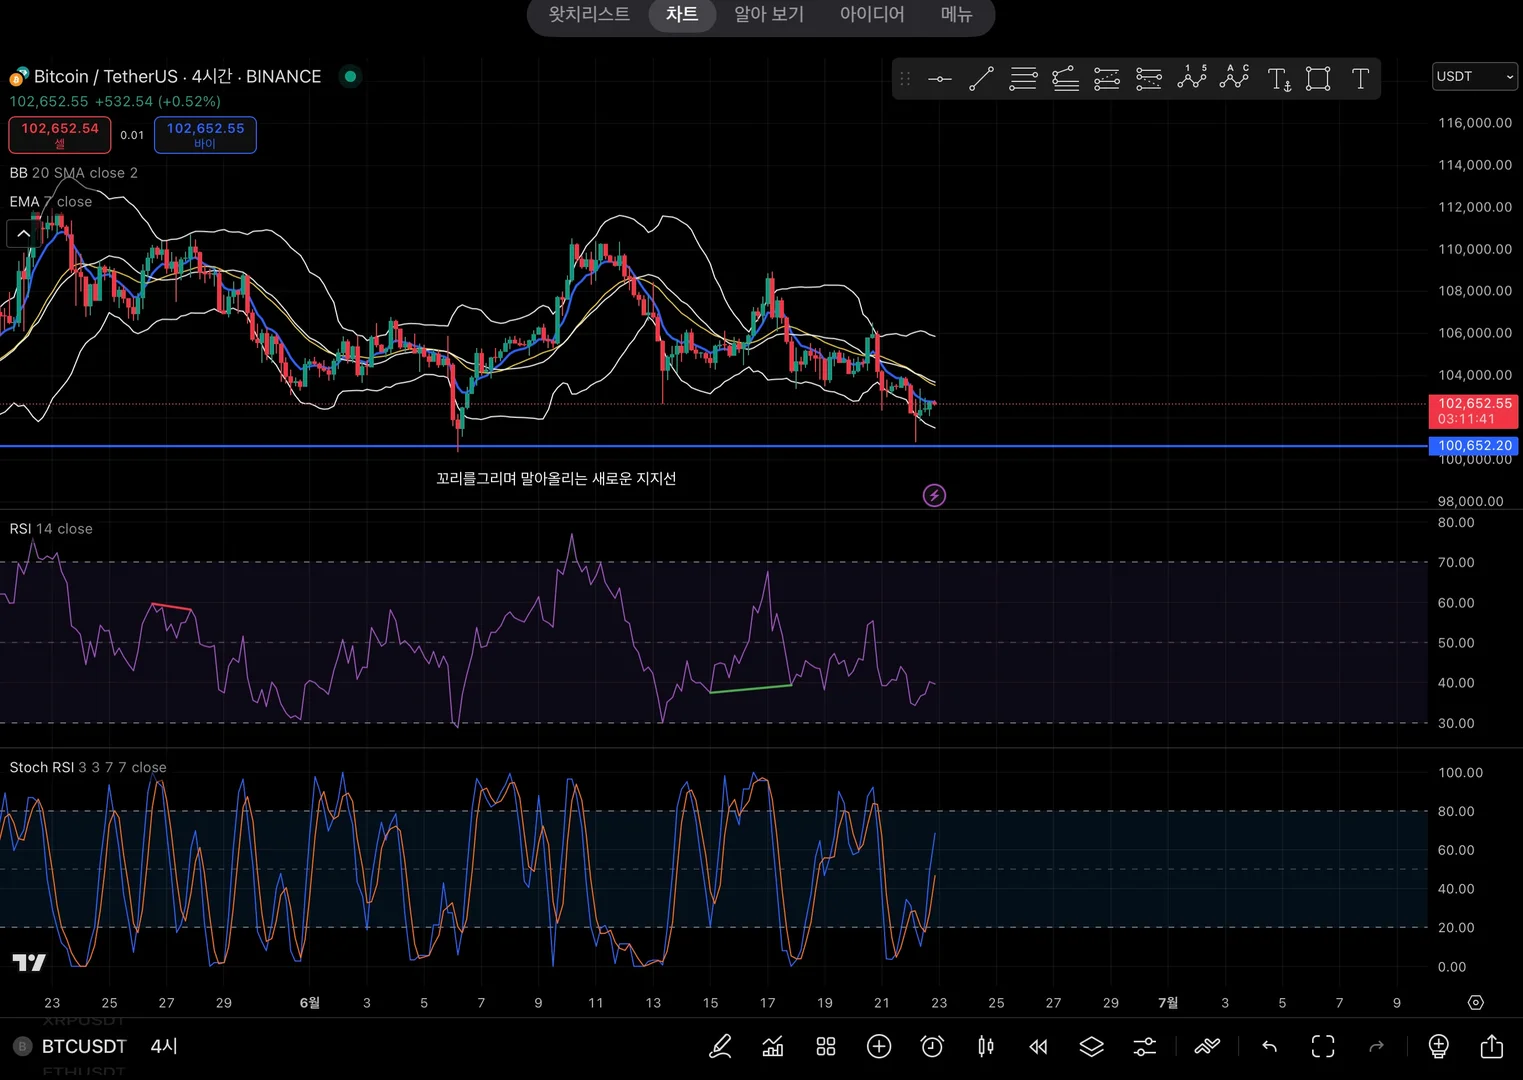Open the 아이디어 tab

tap(872, 14)
